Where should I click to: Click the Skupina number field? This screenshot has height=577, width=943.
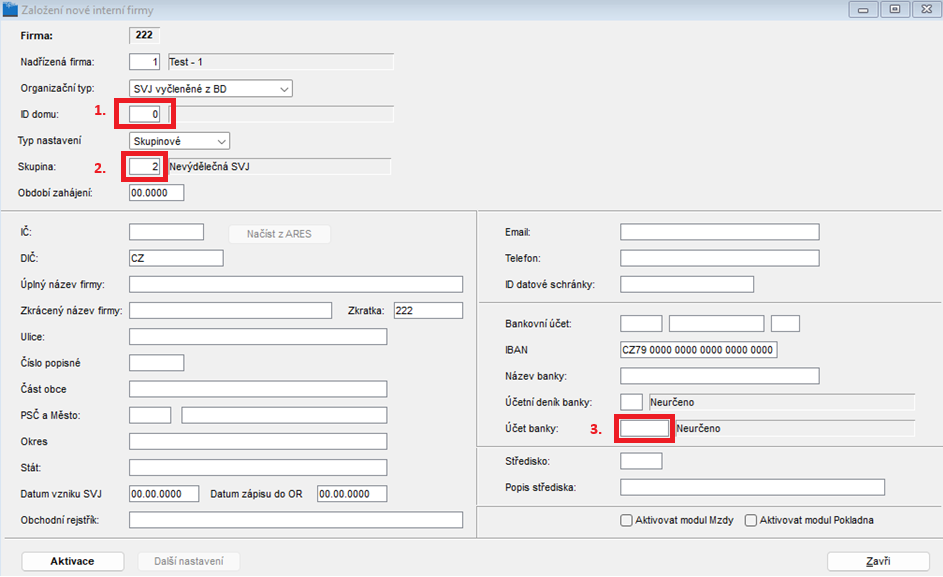(x=144, y=167)
